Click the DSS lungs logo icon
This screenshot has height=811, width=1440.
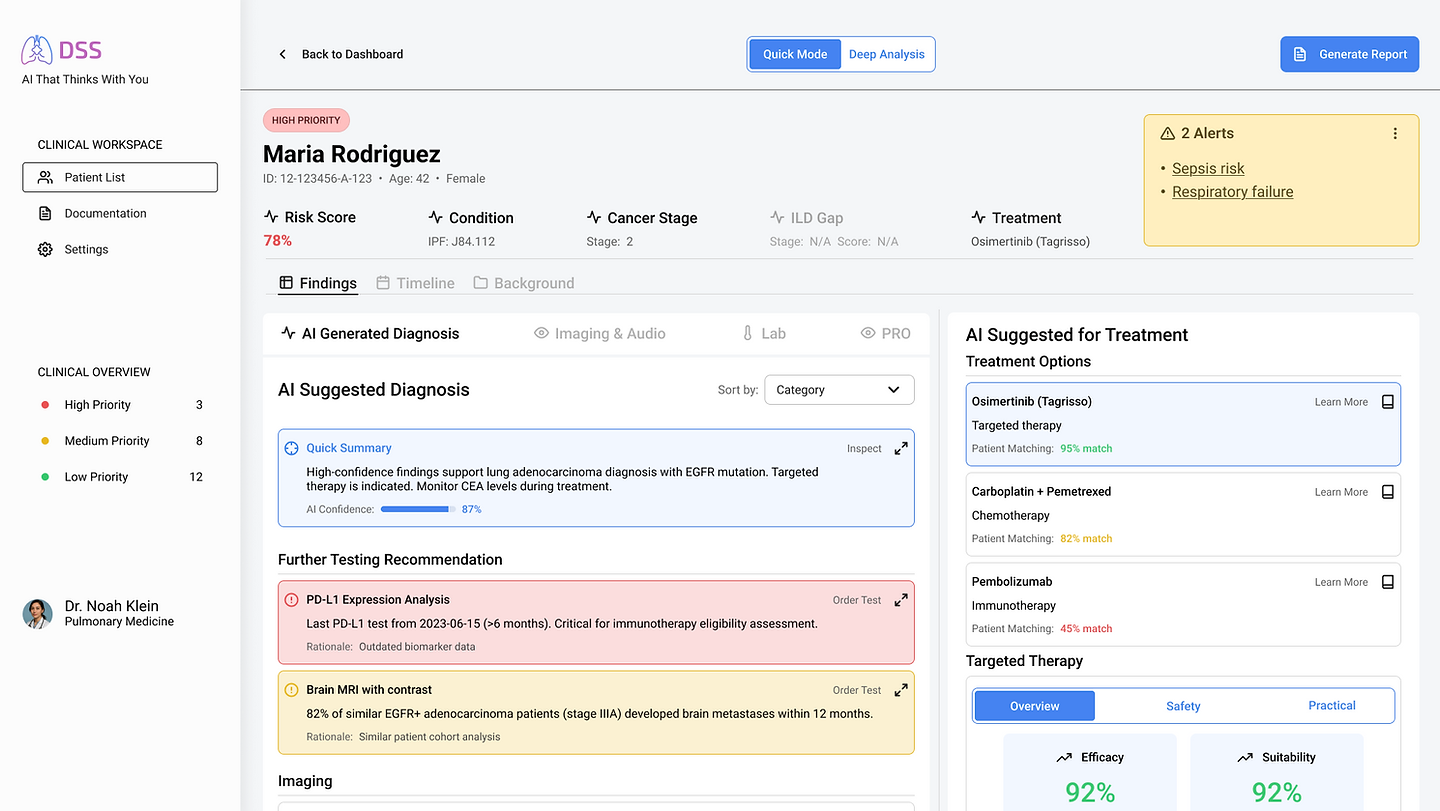click(37, 50)
